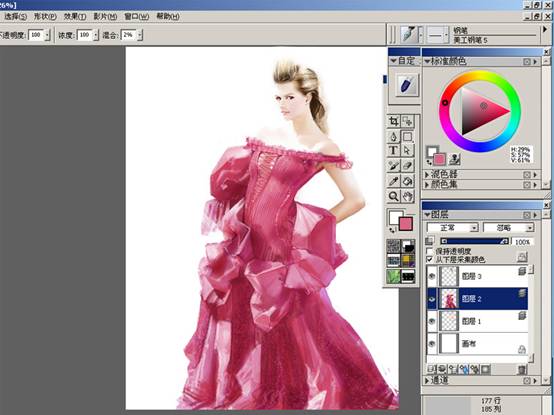Open the 选择 menu
This screenshot has width=554, height=415.
coord(15,16)
